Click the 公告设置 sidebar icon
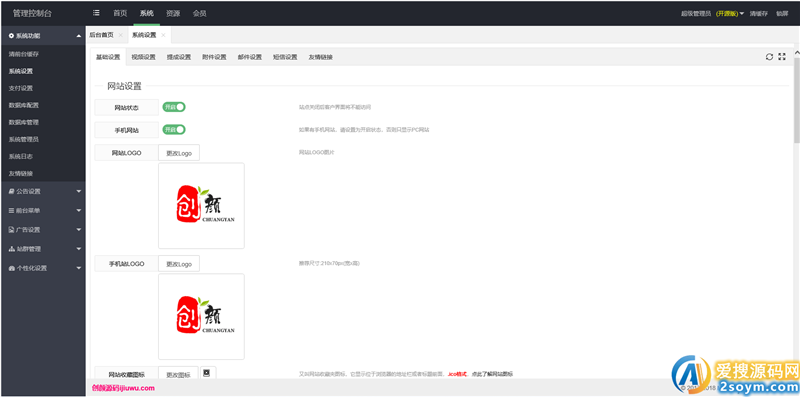800x397 pixels. pos(12,191)
